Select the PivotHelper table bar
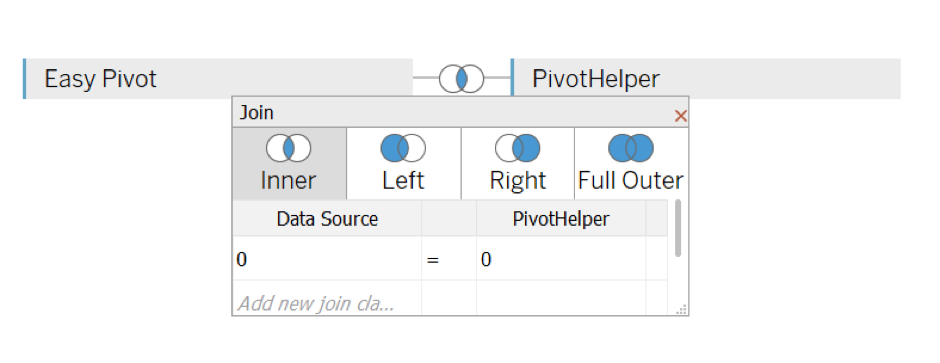 (706, 78)
